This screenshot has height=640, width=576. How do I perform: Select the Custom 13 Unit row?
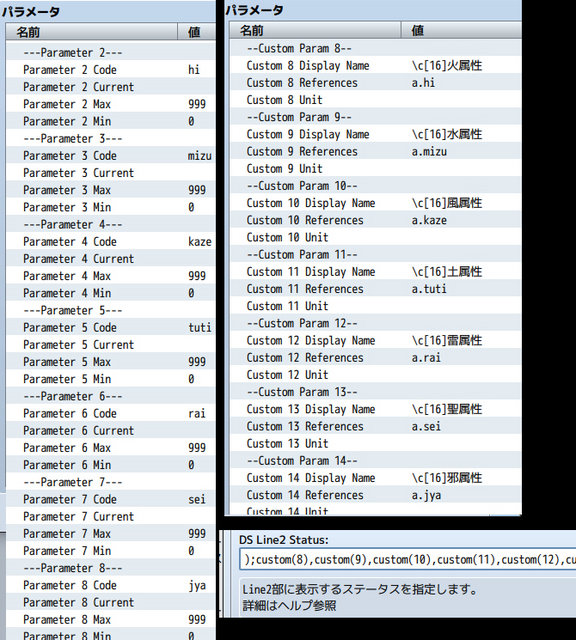pos(376,443)
